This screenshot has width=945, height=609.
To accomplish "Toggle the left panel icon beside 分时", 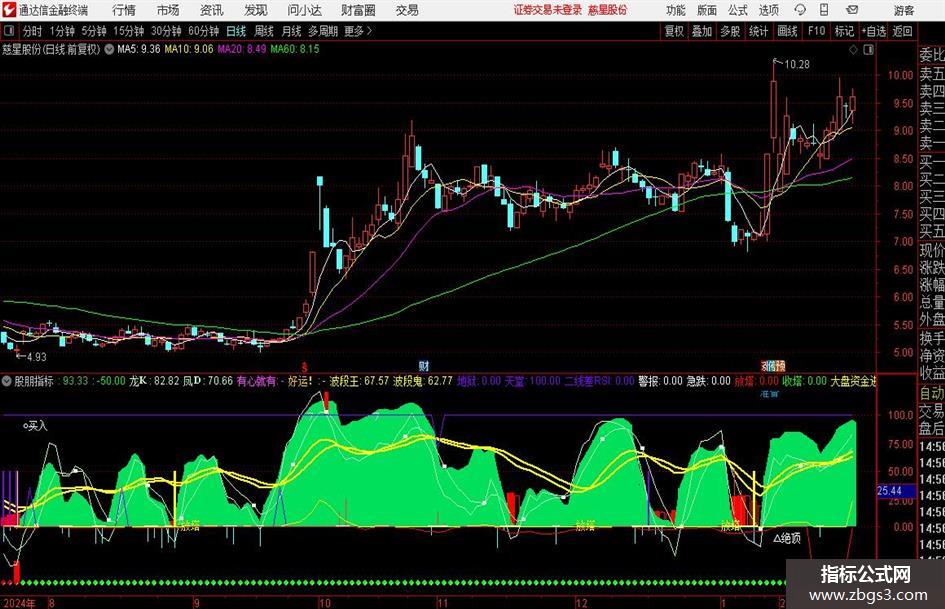I will (8, 31).
